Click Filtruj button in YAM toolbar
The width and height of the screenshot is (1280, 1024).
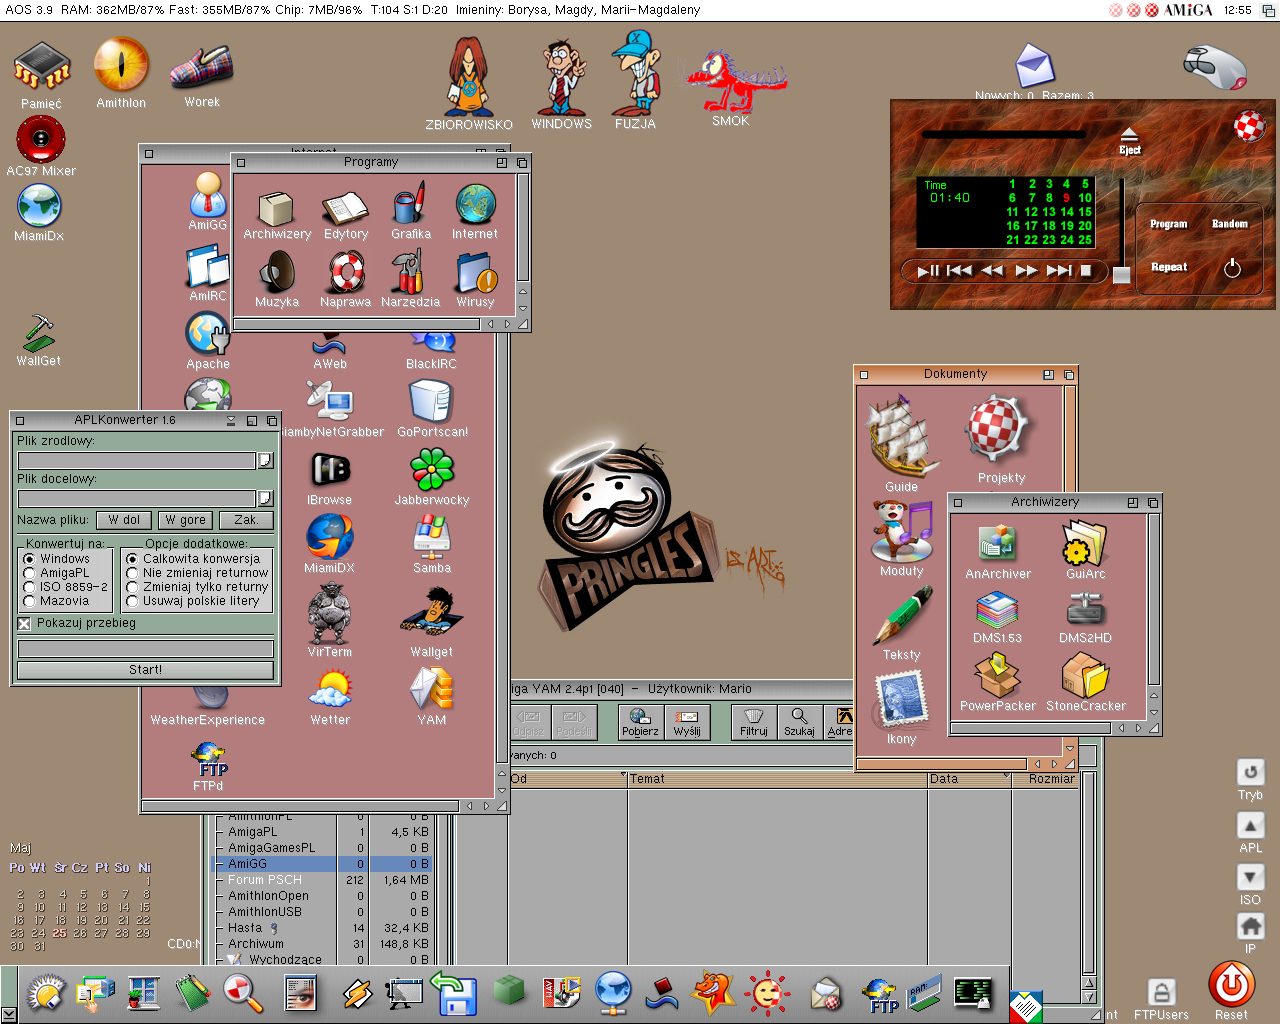pyautogui.click(x=754, y=722)
